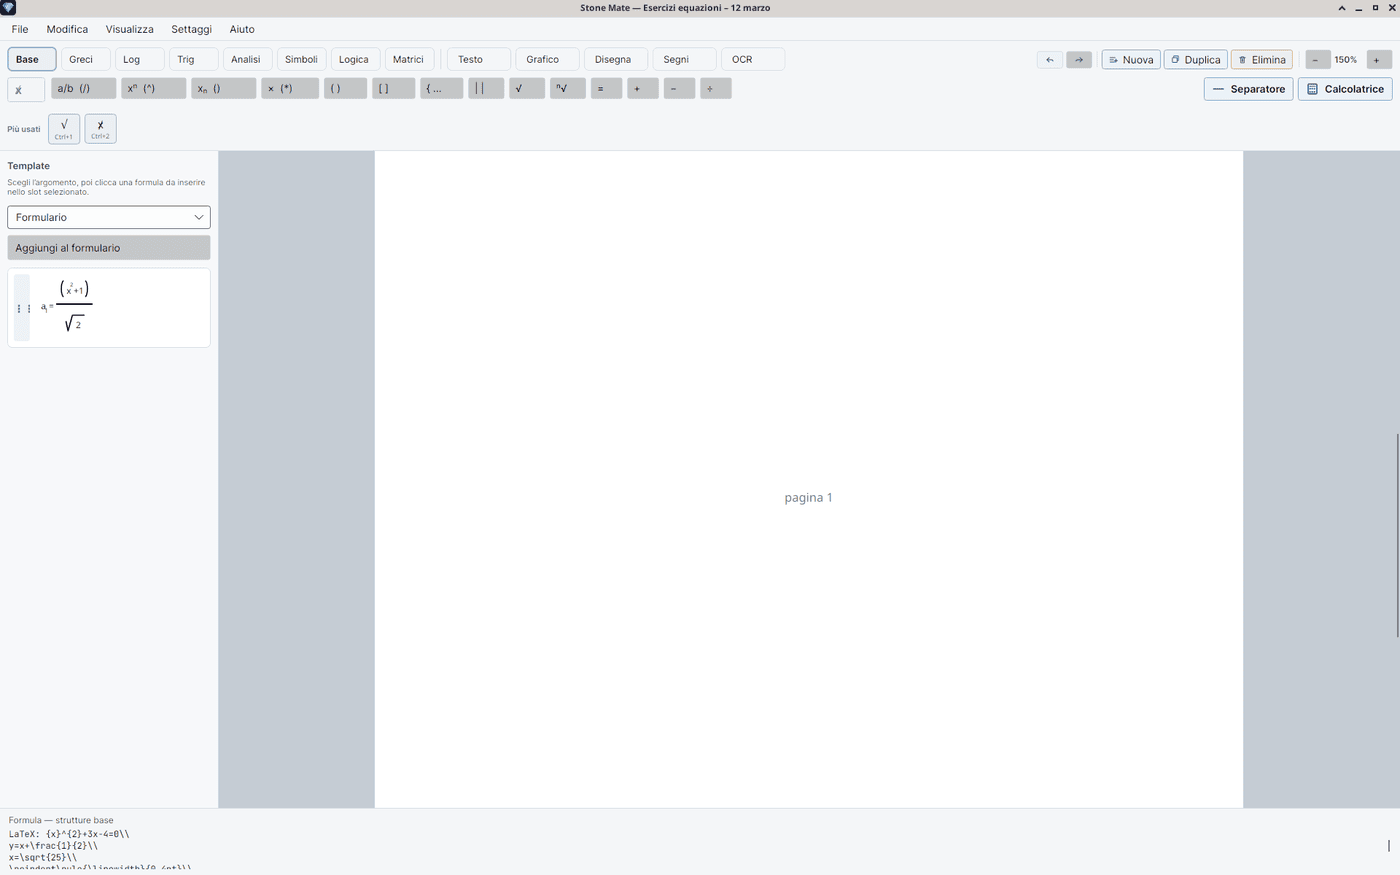Insert absolute value bars
The image size is (1400, 875).
click(x=486, y=89)
